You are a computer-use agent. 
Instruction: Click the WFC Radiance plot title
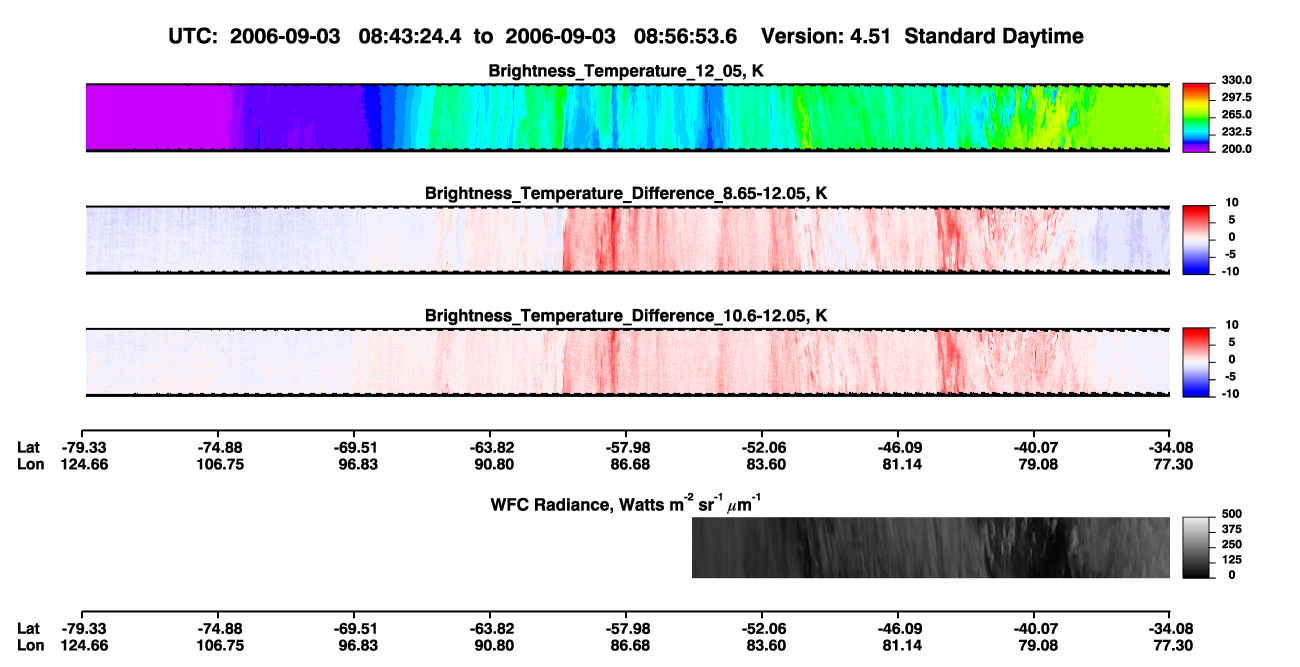click(627, 503)
